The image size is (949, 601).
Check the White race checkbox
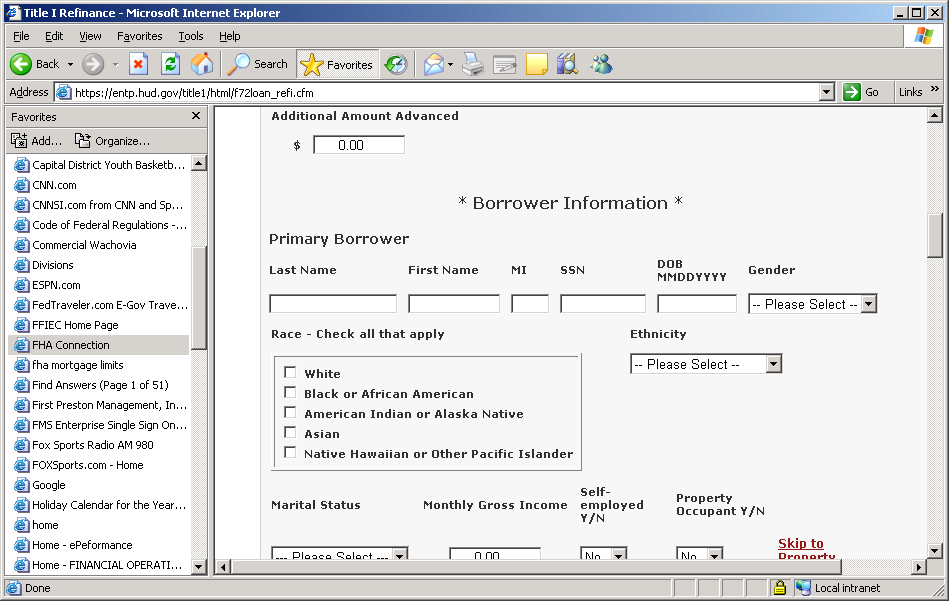[290, 373]
